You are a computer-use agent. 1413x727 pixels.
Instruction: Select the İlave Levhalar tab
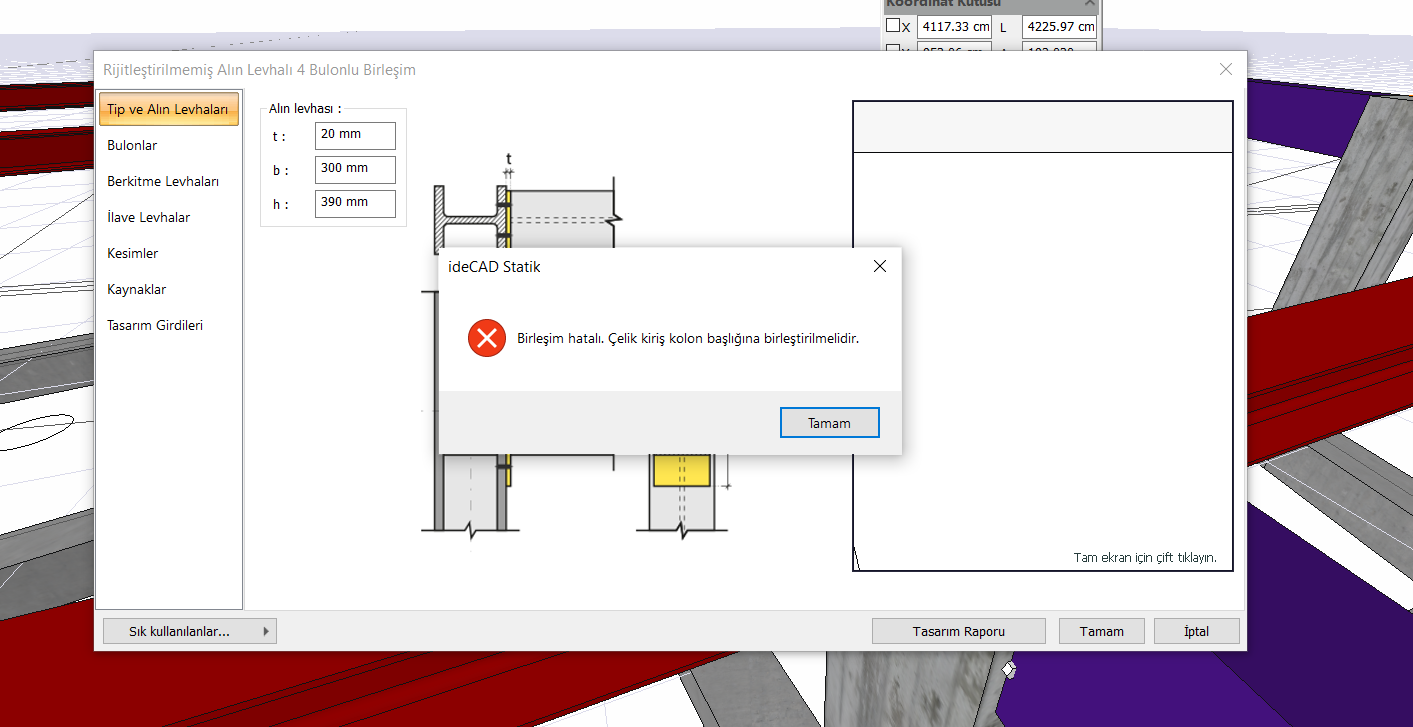pyautogui.click(x=148, y=217)
